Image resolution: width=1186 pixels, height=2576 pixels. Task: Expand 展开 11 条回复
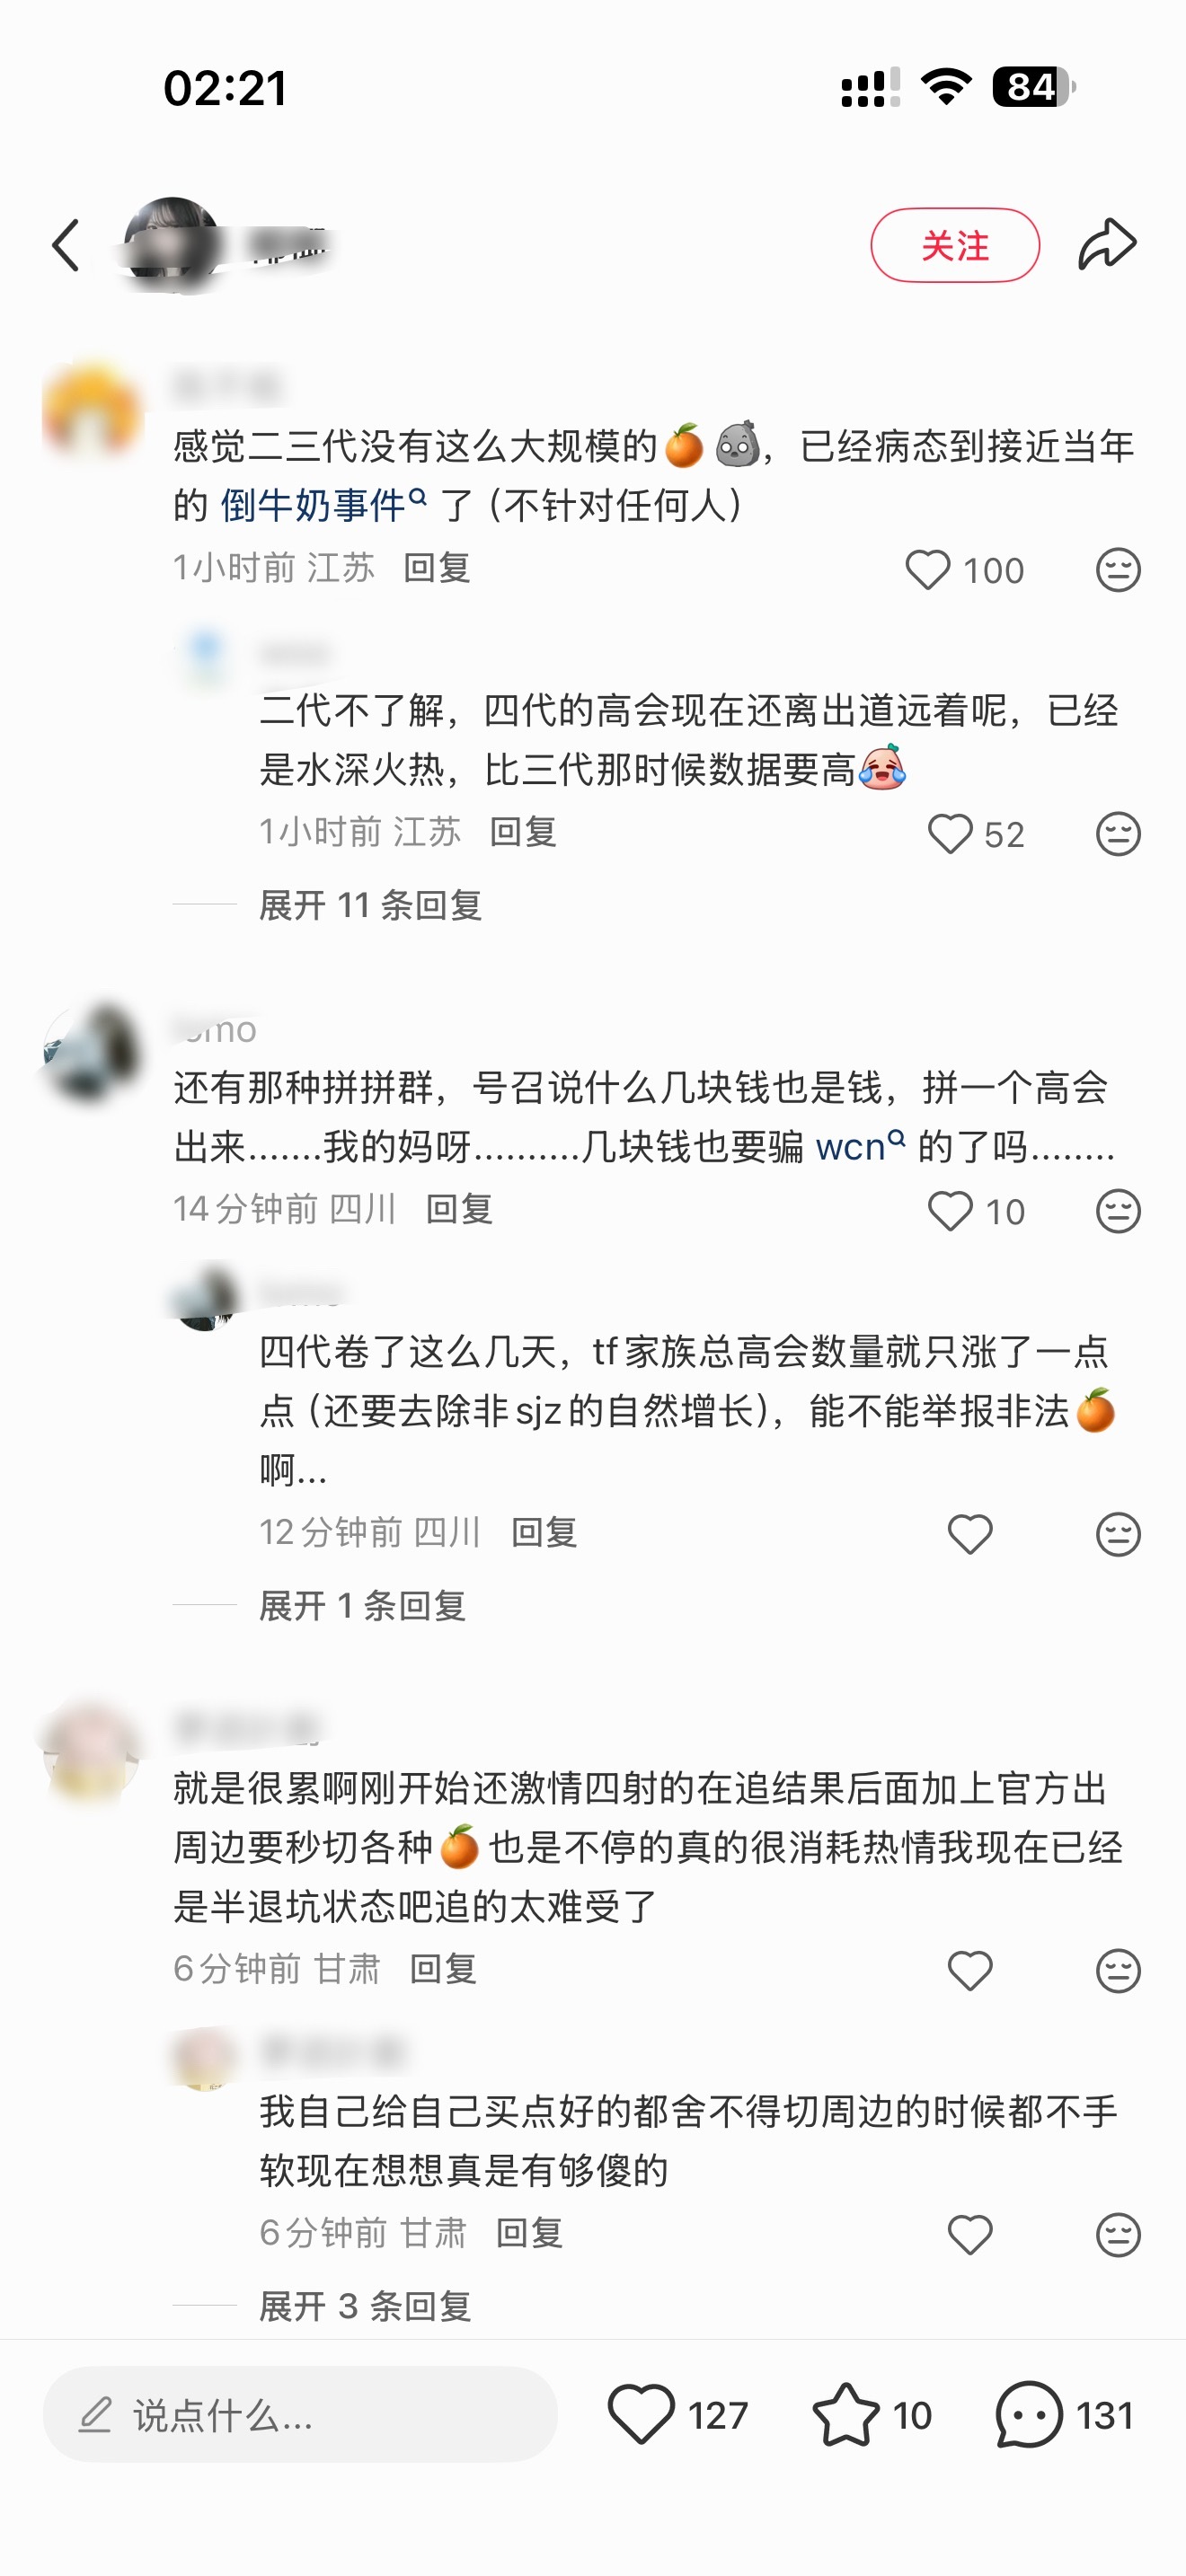pos(370,905)
